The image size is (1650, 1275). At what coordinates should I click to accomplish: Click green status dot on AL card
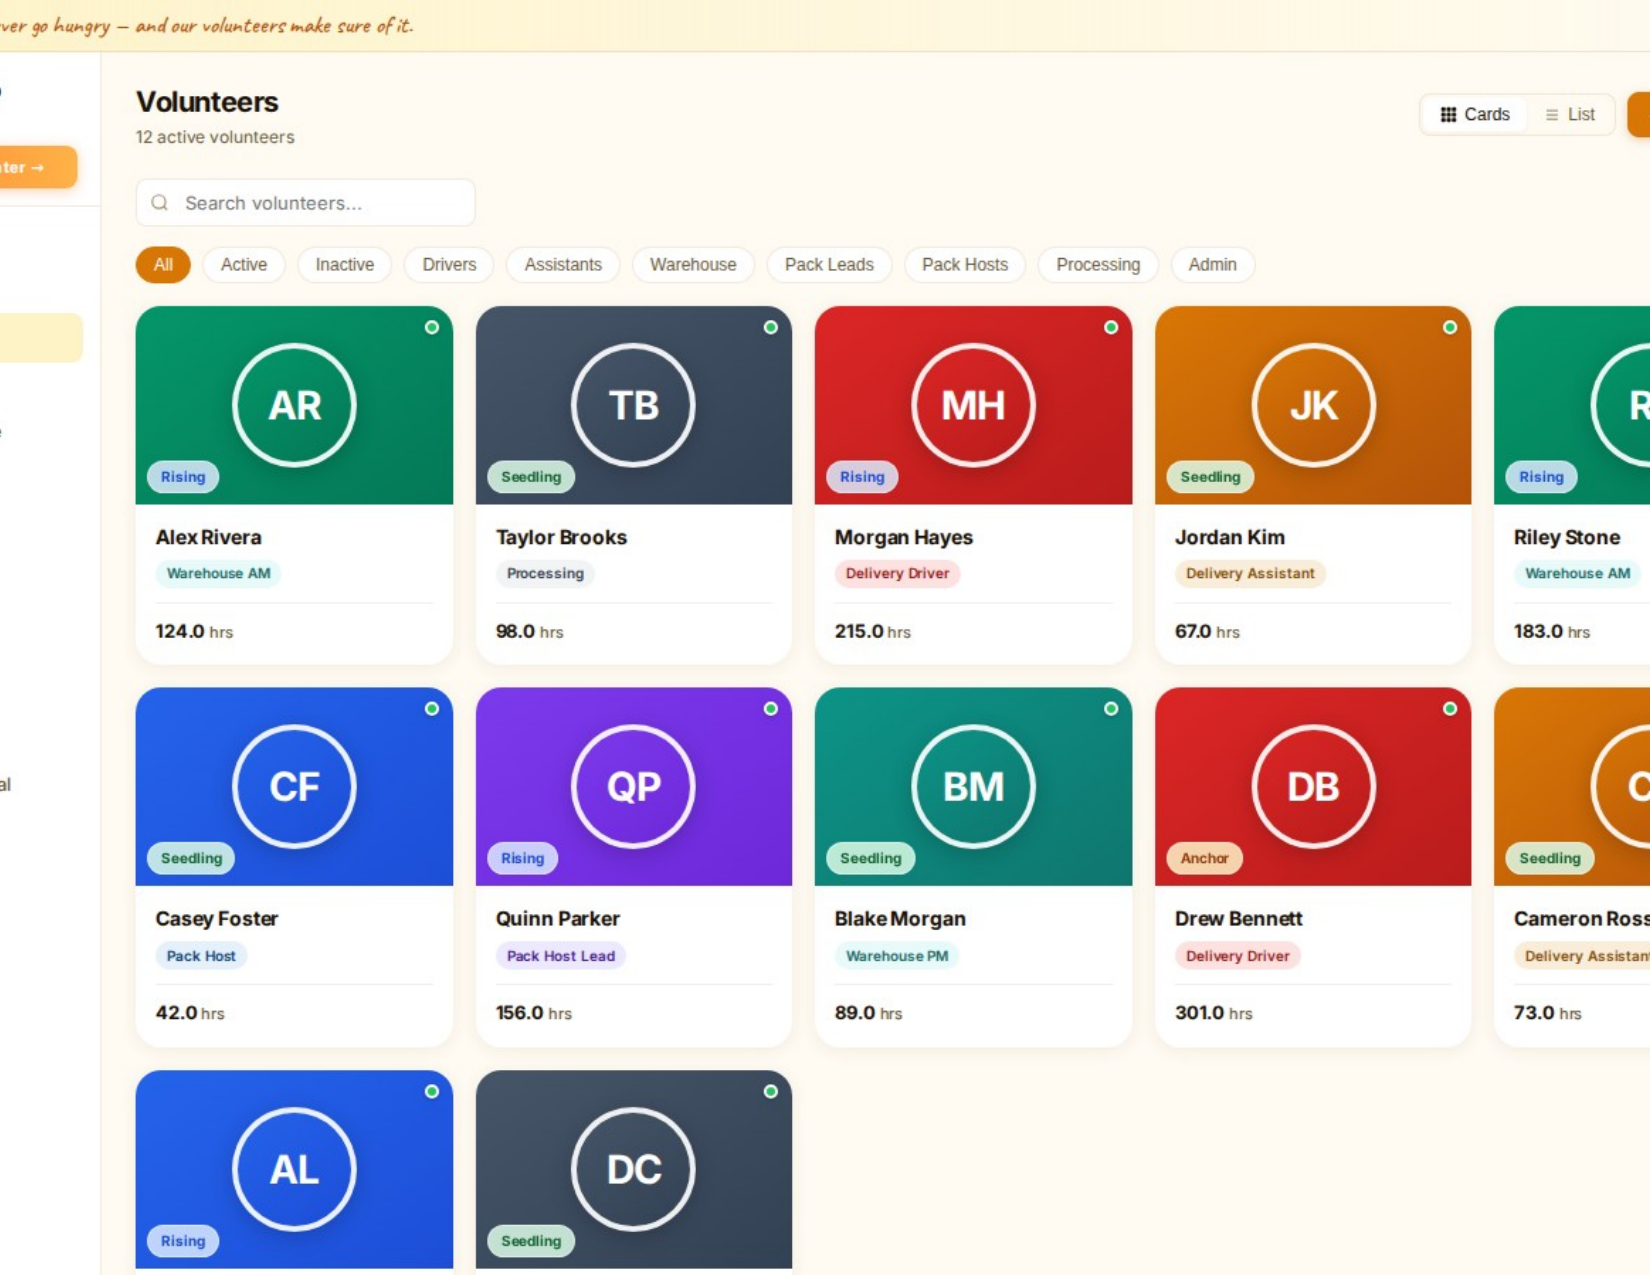click(x=432, y=1091)
